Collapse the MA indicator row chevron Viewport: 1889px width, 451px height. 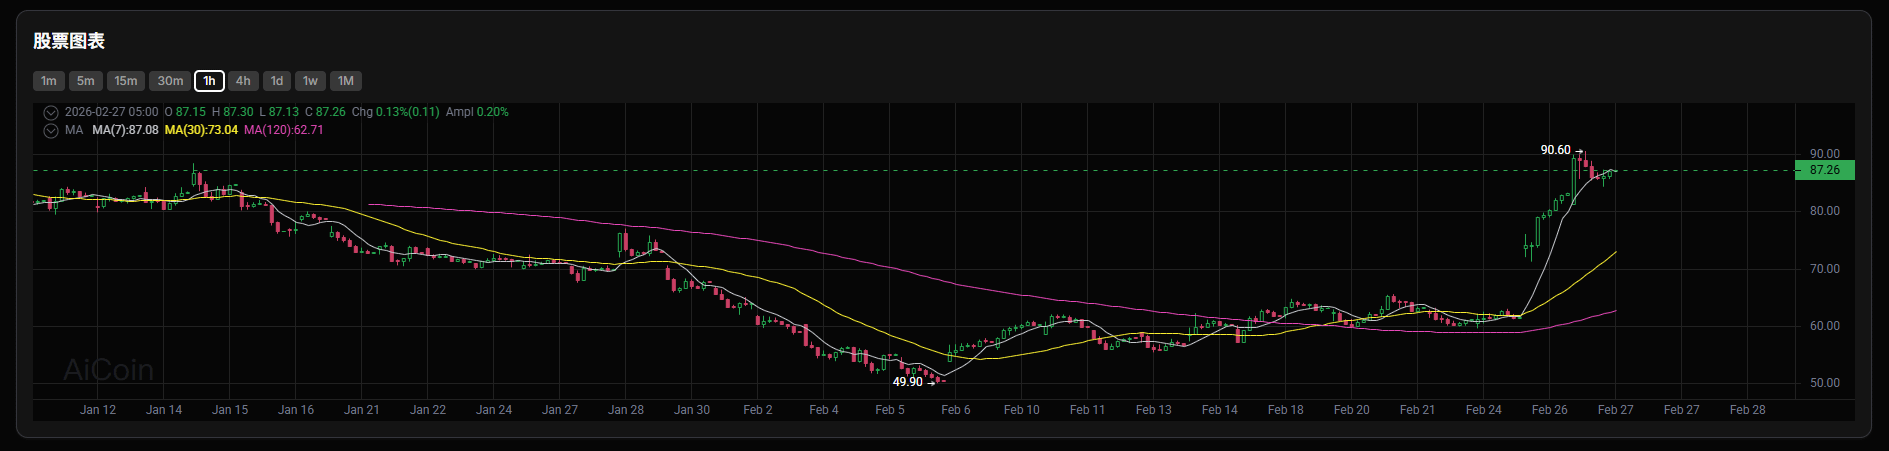(x=50, y=130)
